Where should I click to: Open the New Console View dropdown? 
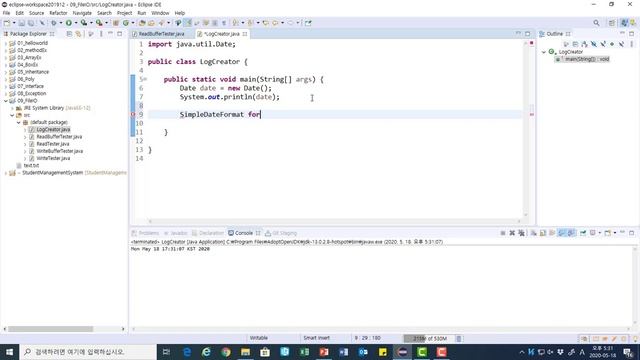[x=615, y=233]
